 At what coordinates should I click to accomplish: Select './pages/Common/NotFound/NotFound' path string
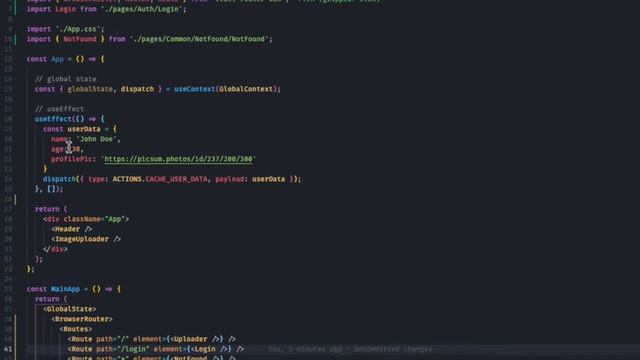click(199, 39)
